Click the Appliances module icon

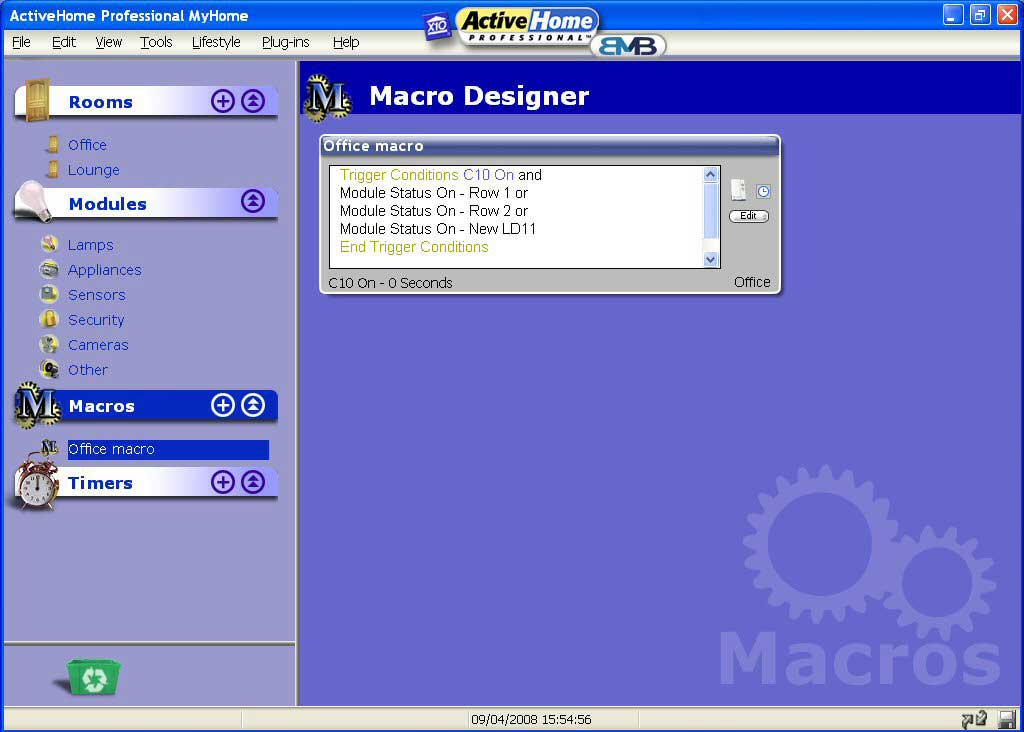click(49, 270)
